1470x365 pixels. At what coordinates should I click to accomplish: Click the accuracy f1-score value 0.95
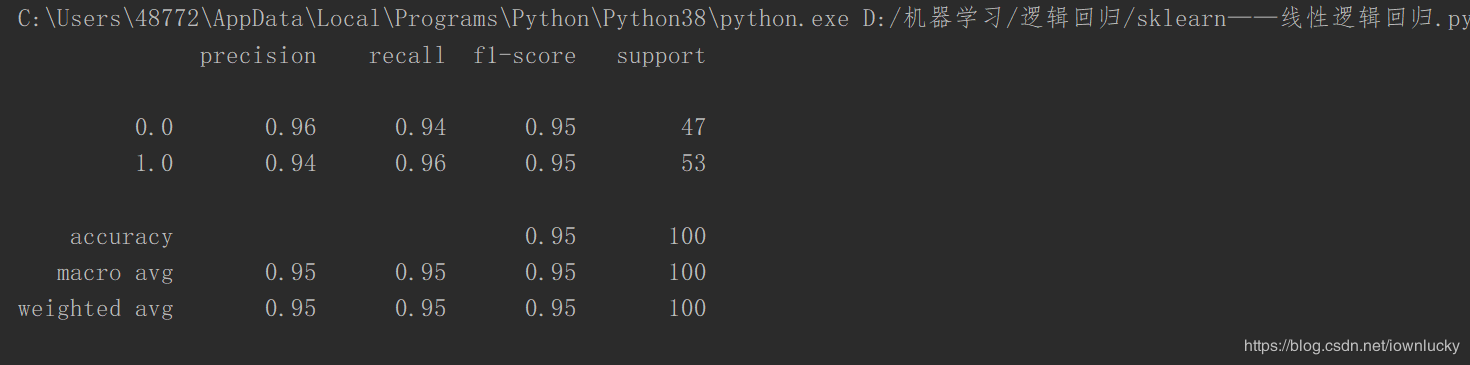click(551, 237)
